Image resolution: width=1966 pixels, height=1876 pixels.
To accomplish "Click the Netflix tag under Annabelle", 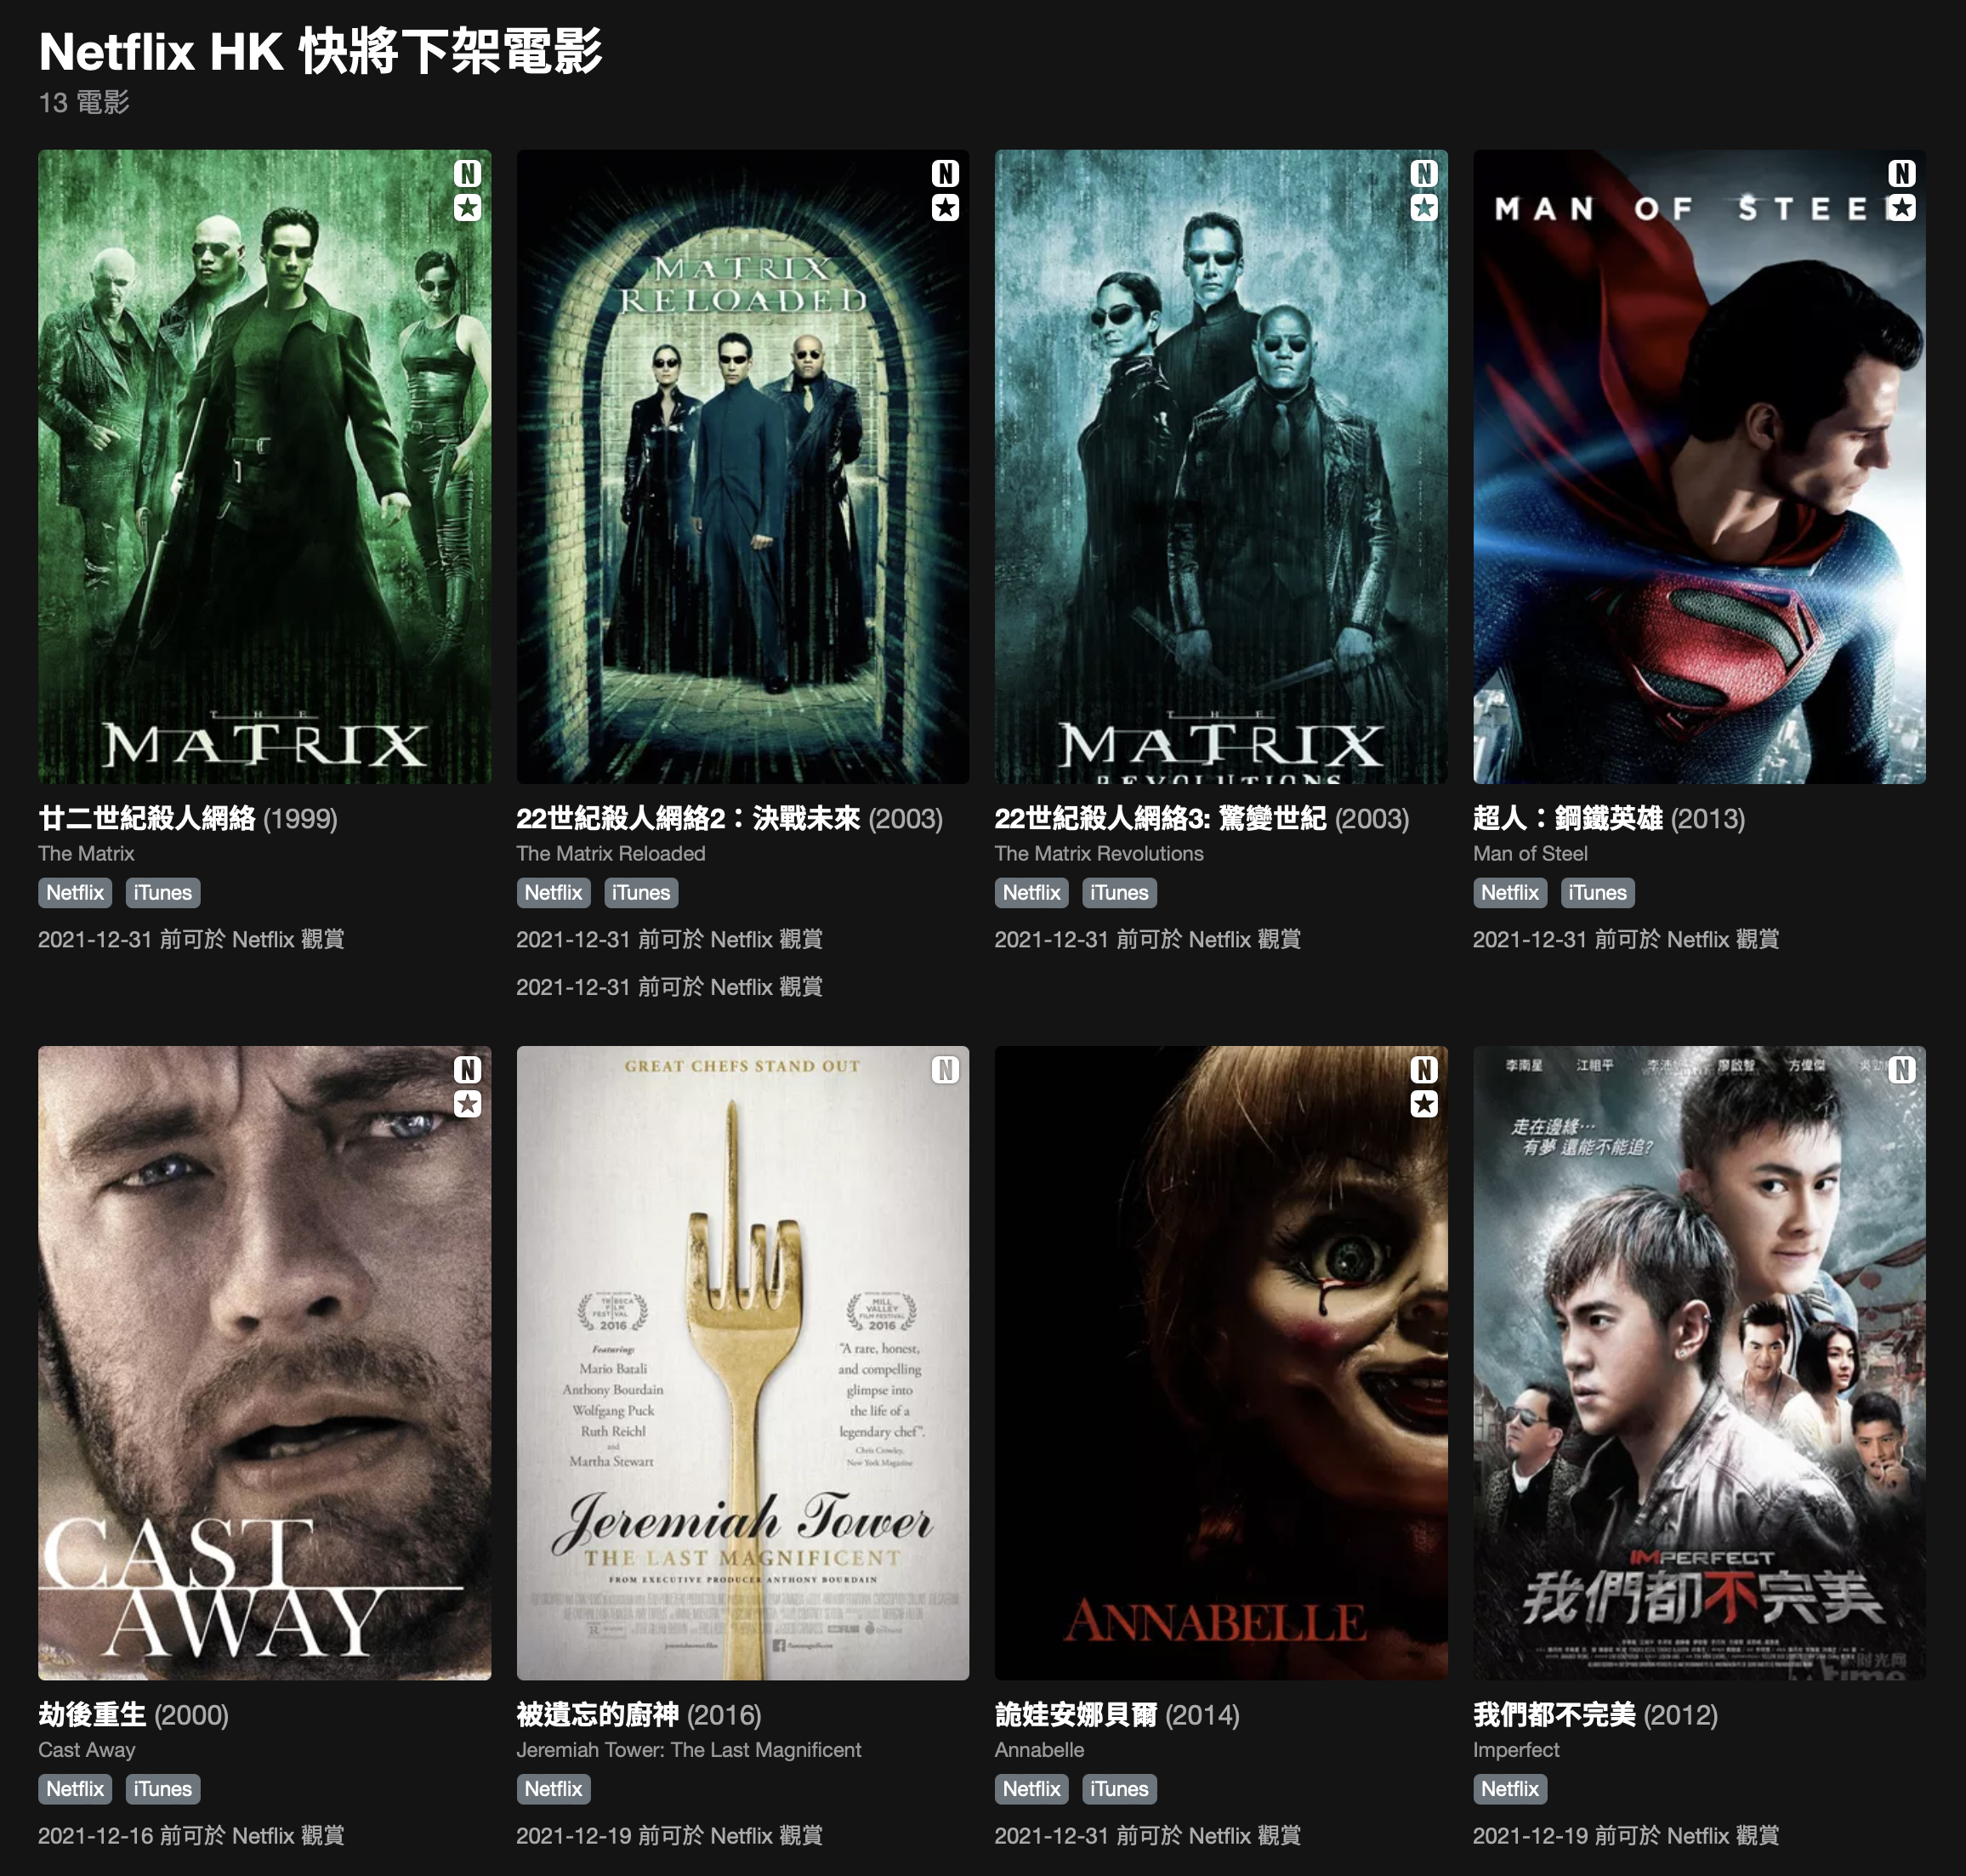I will [x=1031, y=1788].
